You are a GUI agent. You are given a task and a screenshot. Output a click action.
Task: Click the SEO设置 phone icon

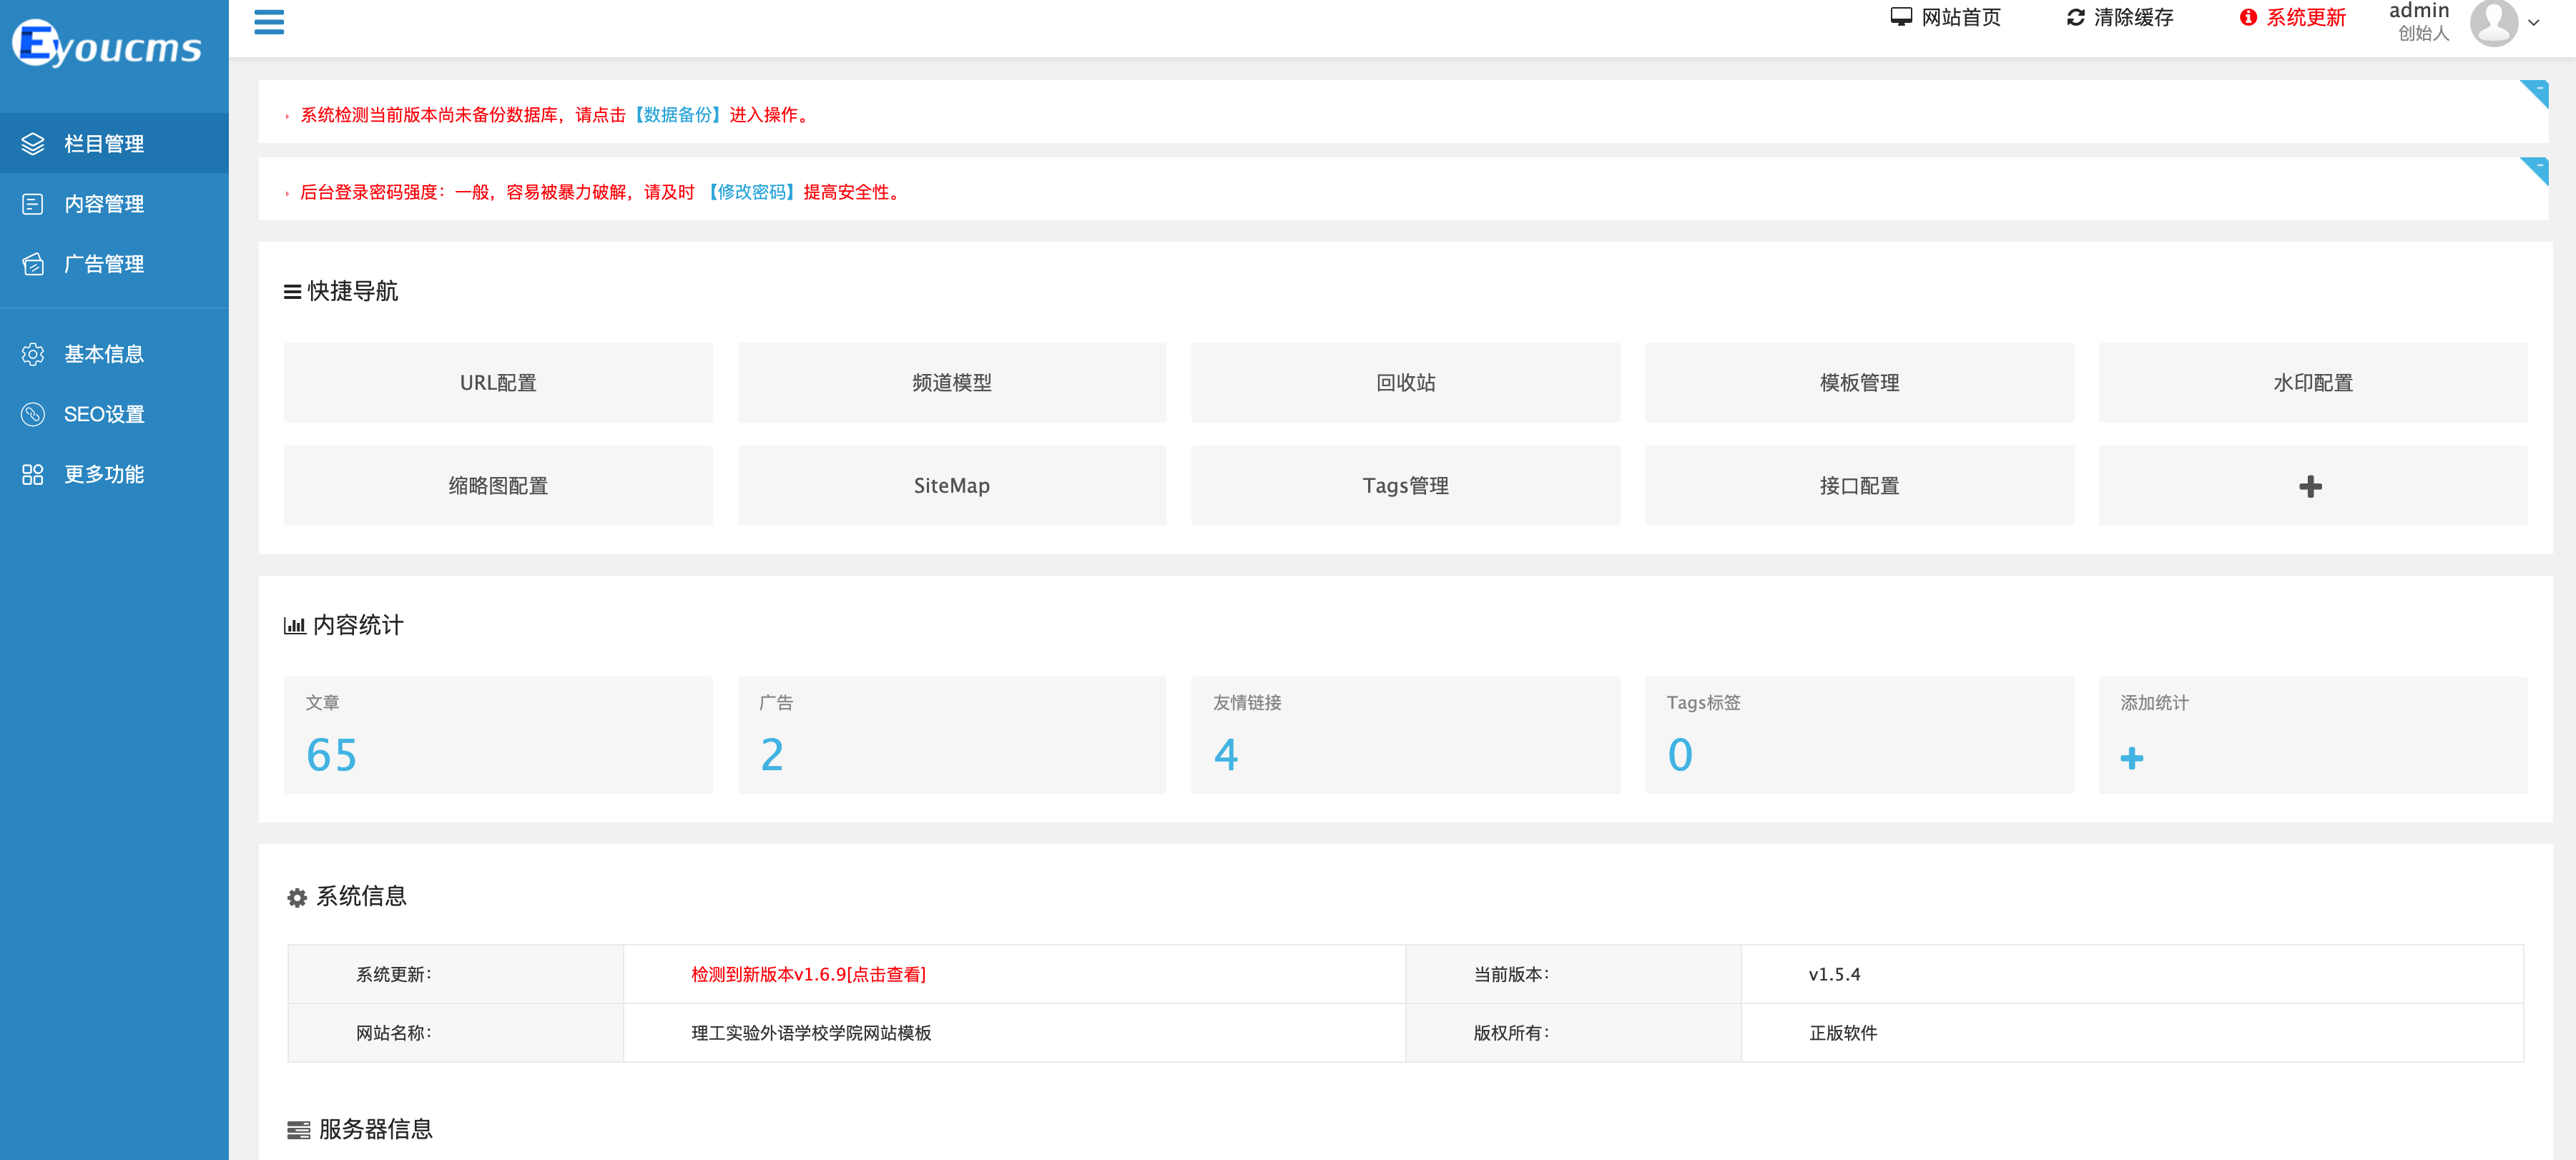33,413
